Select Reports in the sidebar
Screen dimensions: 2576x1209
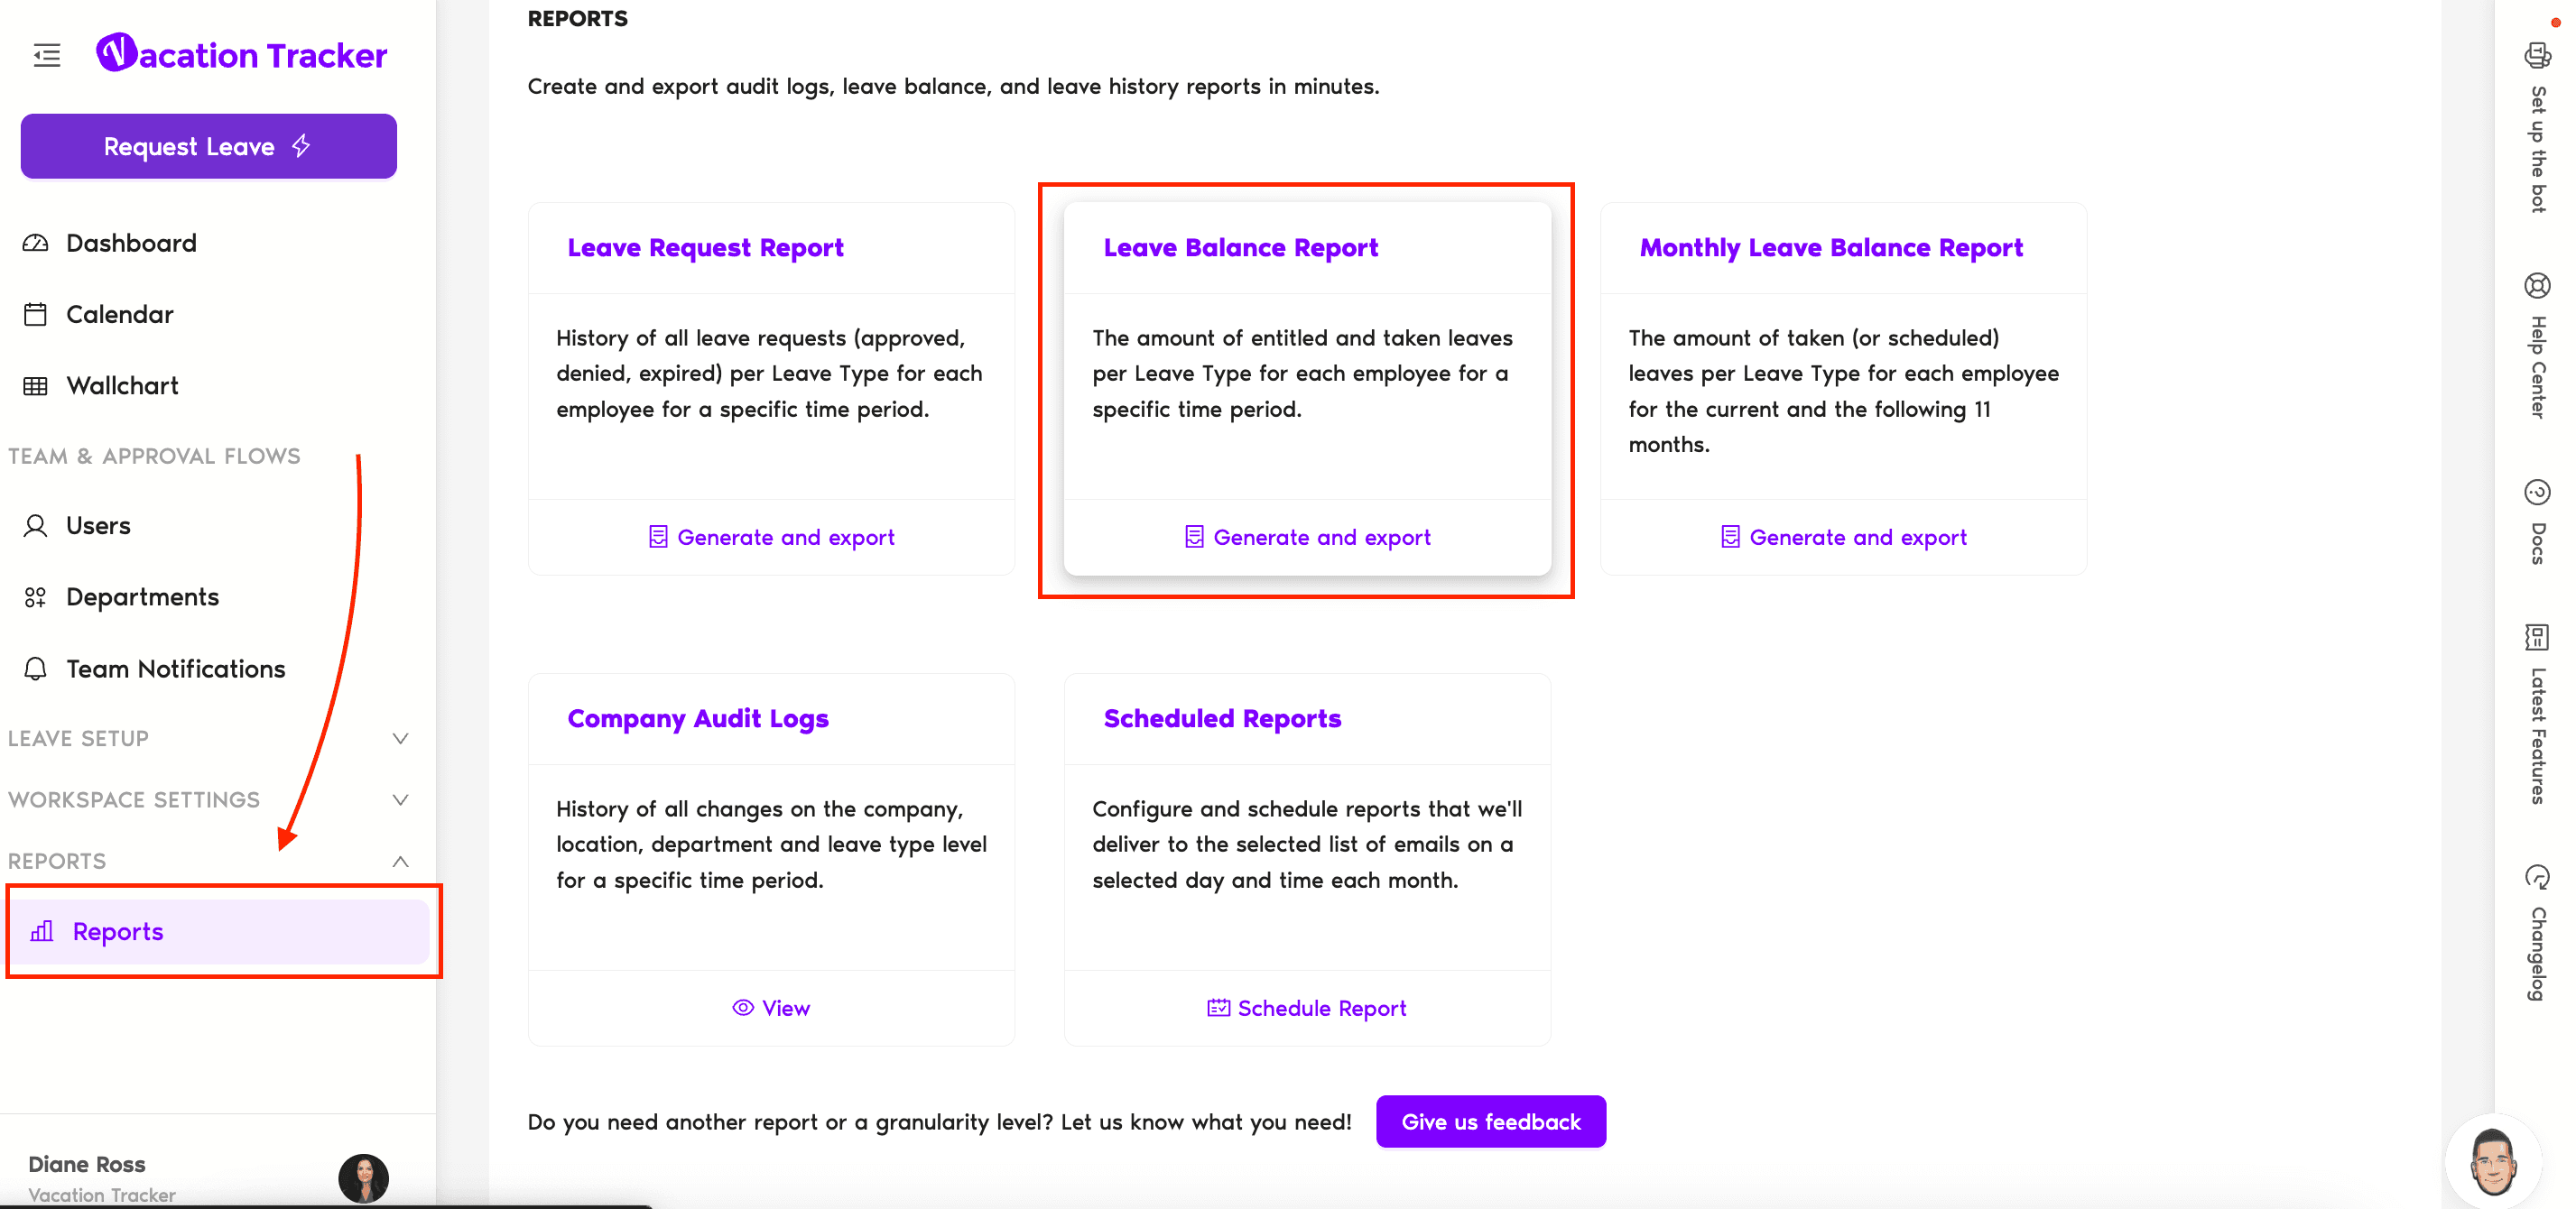(118, 931)
